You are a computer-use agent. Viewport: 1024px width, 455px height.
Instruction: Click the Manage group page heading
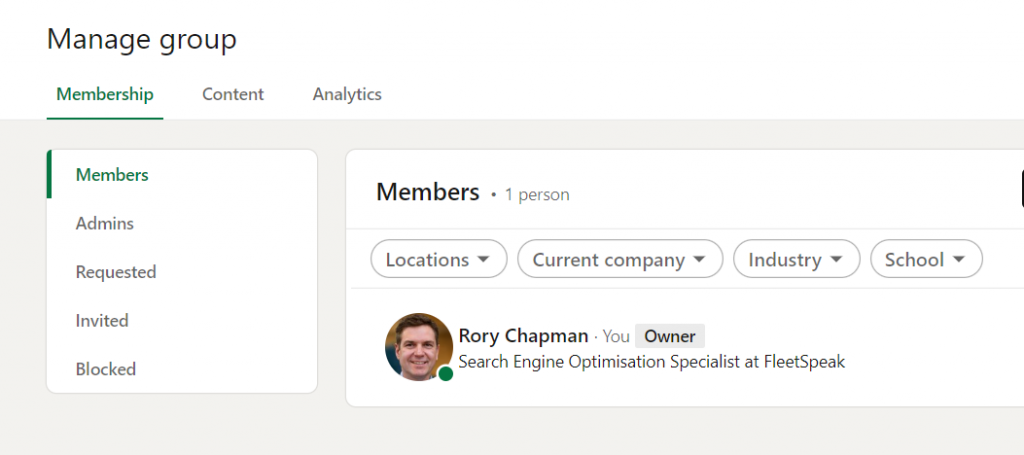pyautogui.click(x=142, y=39)
